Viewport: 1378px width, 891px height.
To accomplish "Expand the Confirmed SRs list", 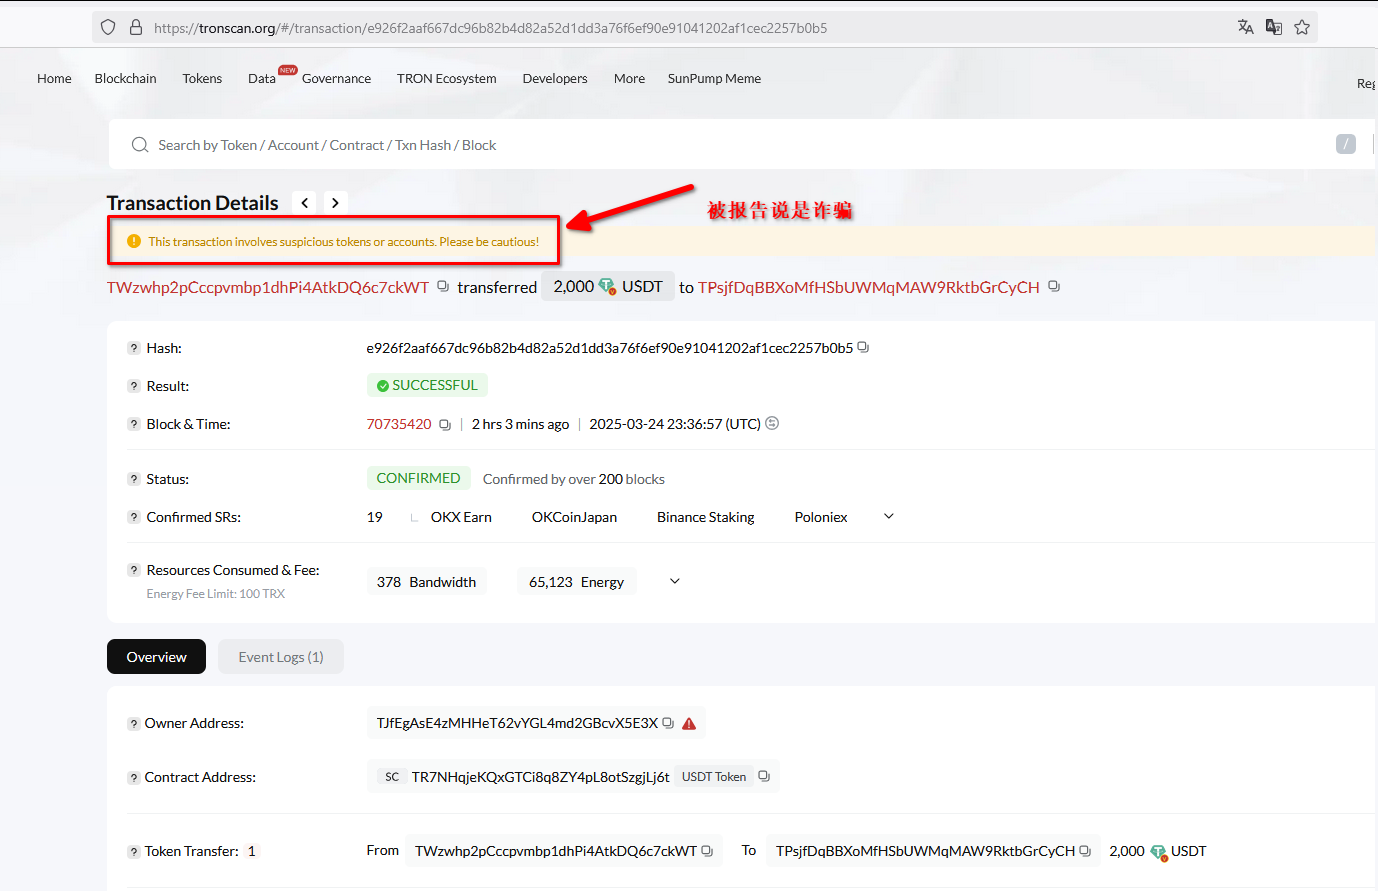I will [x=888, y=517].
